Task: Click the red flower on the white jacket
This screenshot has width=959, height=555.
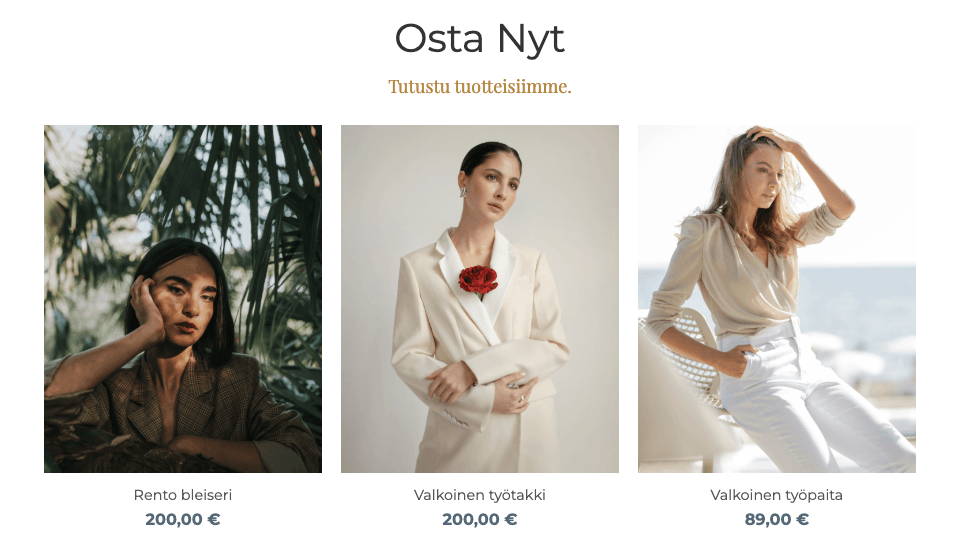Action: tap(478, 281)
